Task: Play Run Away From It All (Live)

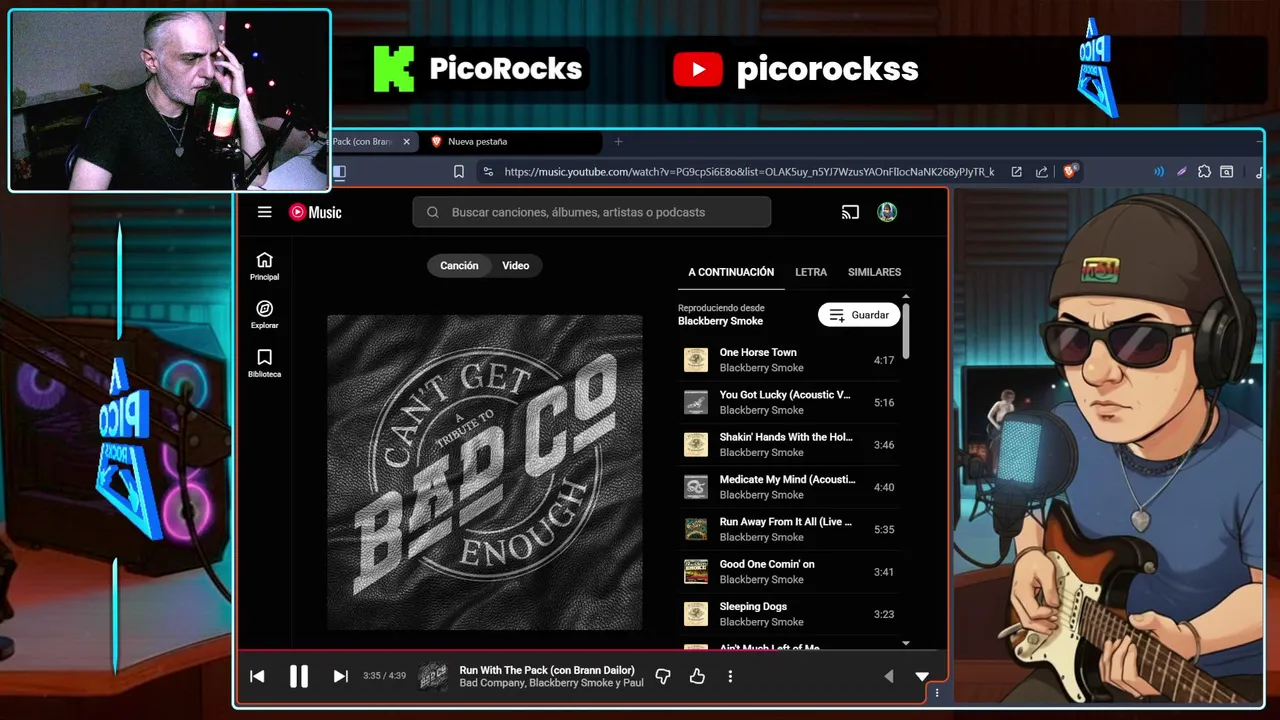Action: [x=788, y=529]
